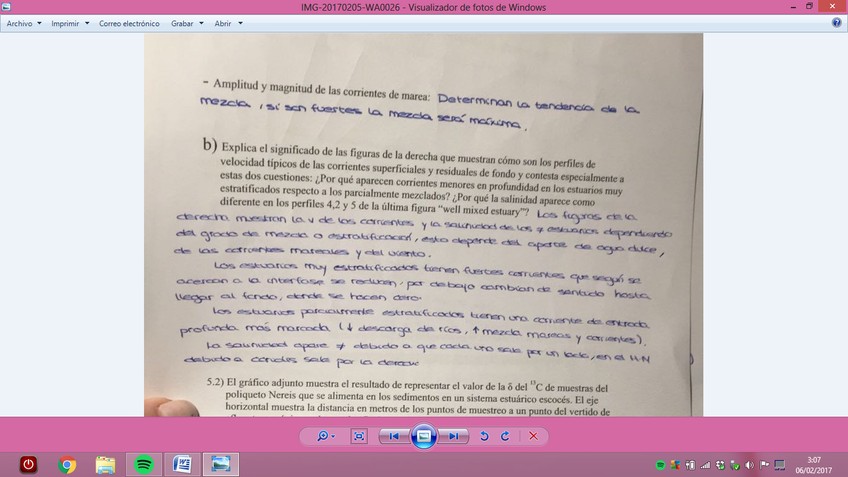Rotate the photo counterclockwise
This screenshot has width=848, height=477.
(x=484, y=436)
